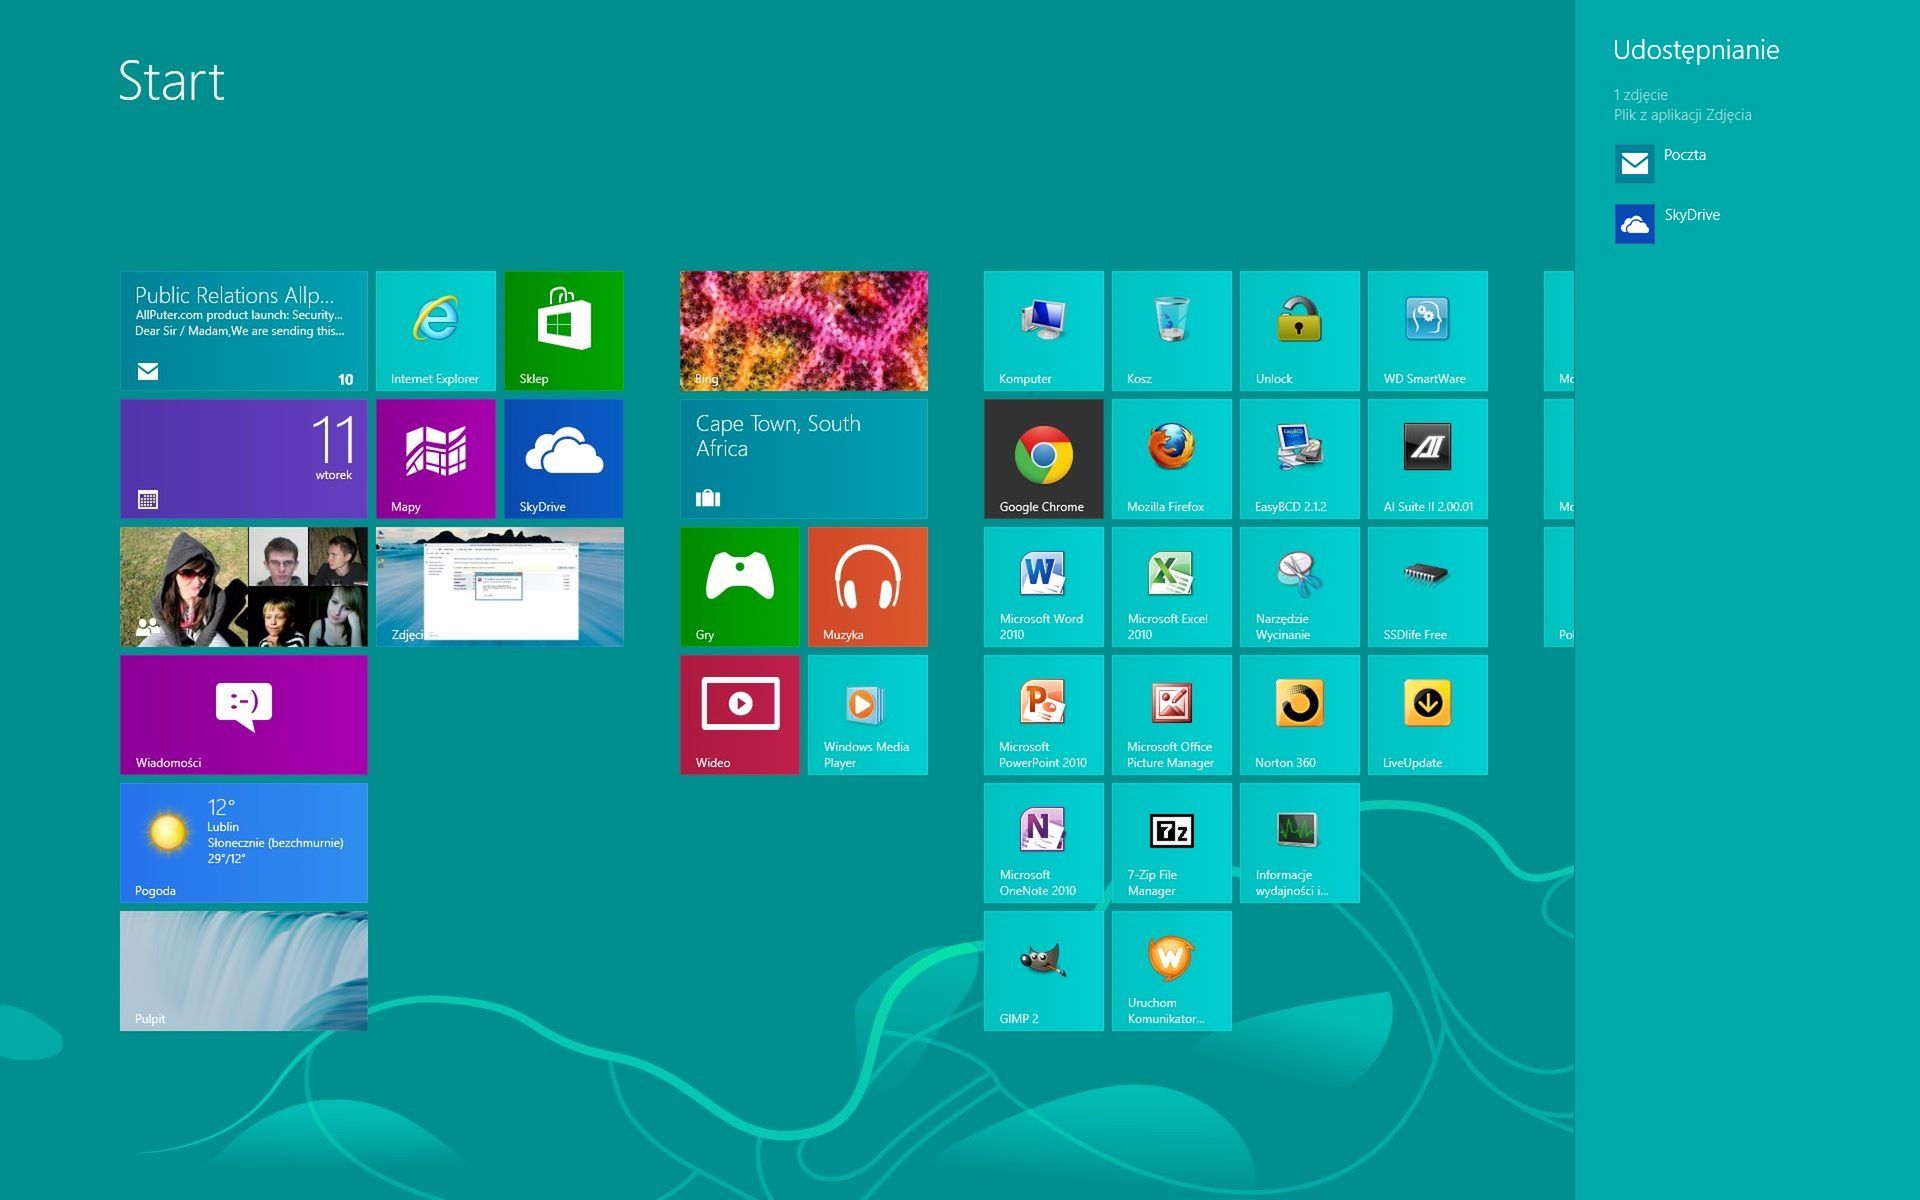Open the People tile with photo collage
Screen dimensions: 1920x1200
pos(244,587)
